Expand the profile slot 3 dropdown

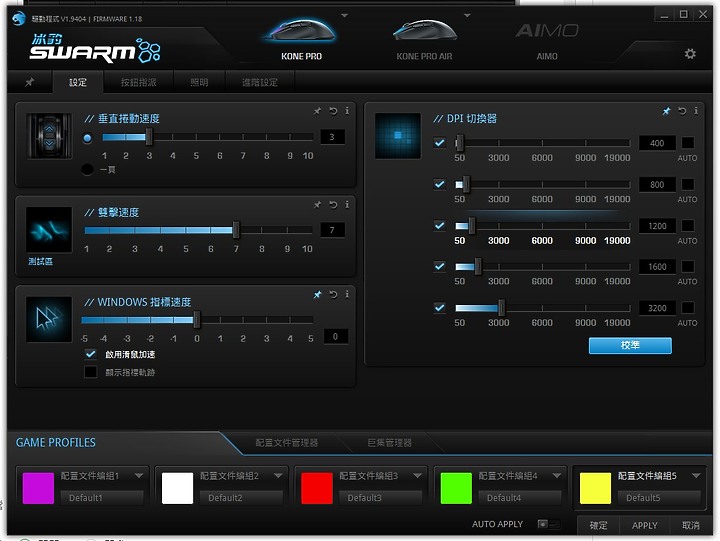coord(417,476)
